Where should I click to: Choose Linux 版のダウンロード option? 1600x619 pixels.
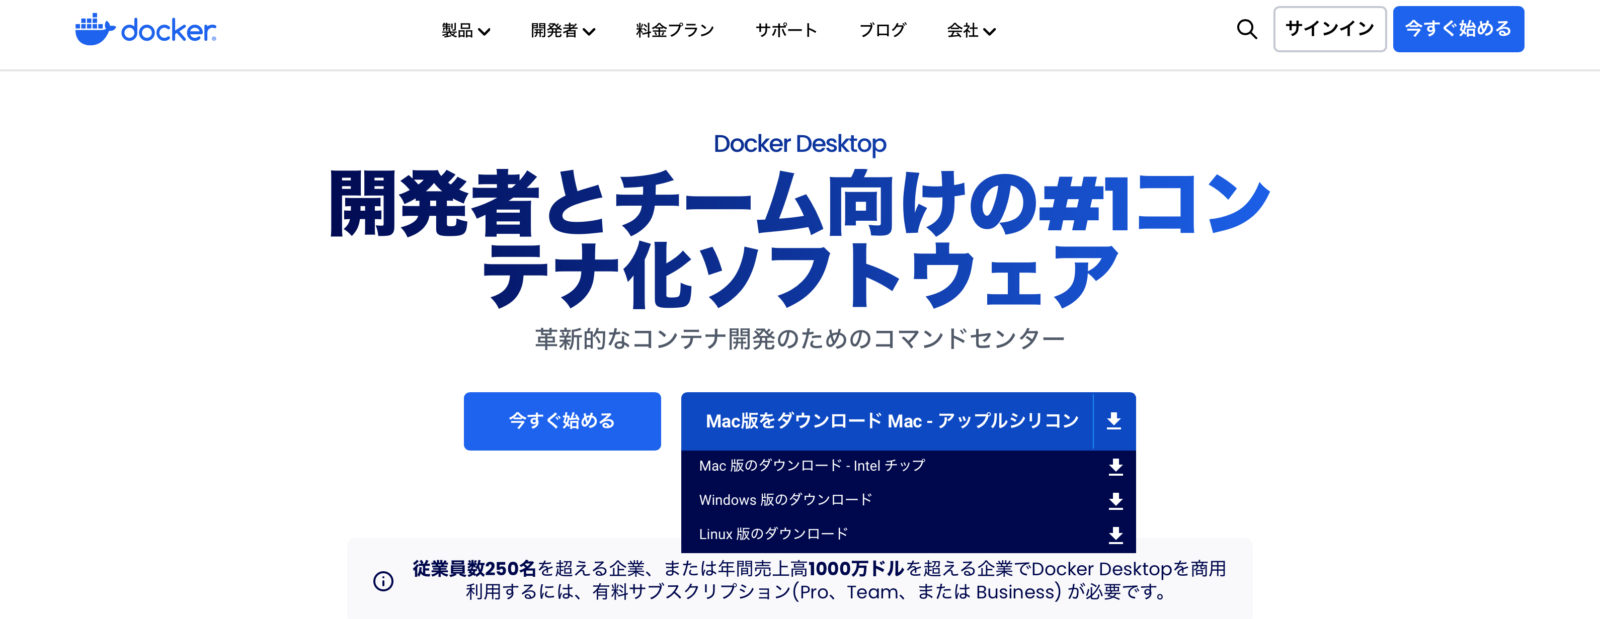(x=773, y=534)
